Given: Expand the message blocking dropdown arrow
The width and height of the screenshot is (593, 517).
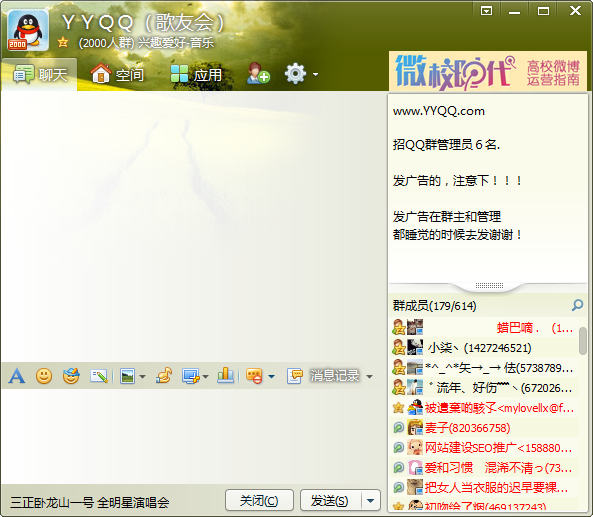Looking at the screenshot, I should tap(271, 377).
